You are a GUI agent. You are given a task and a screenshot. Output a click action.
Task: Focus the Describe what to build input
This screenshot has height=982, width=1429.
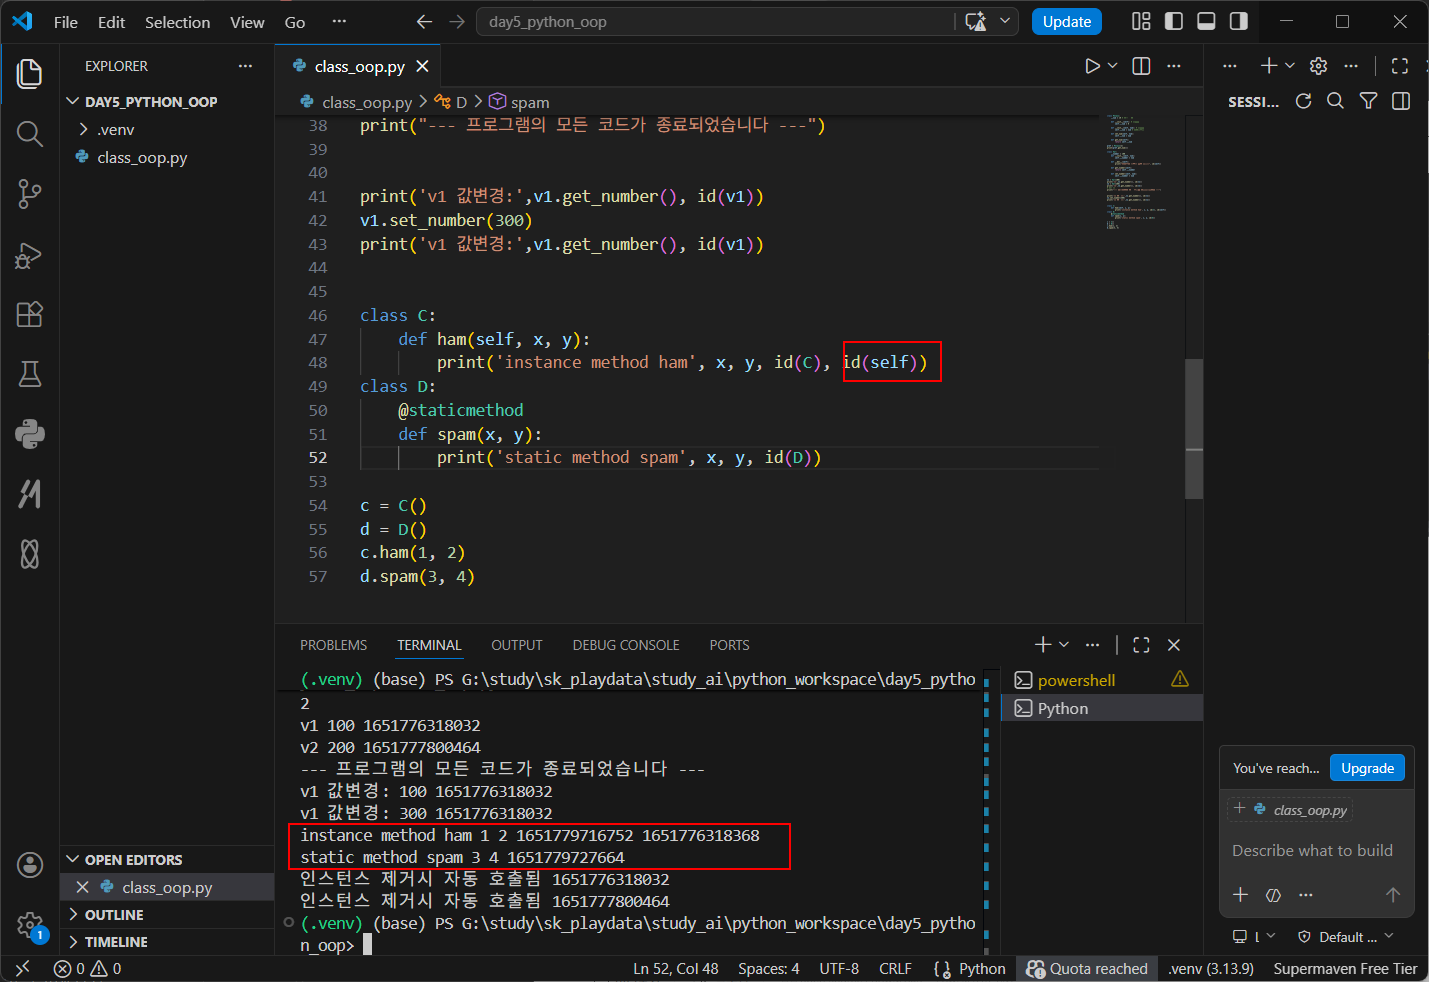pyautogui.click(x=1312, y=851)
